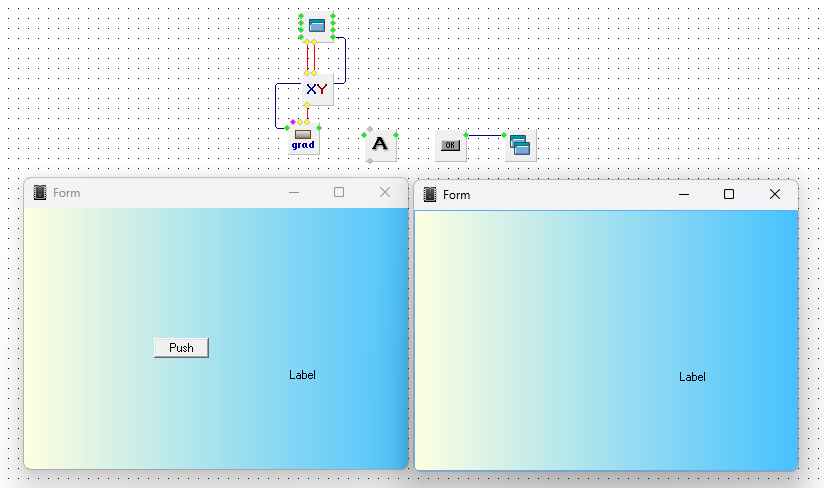Click the OK button node

tap(450, 145)
